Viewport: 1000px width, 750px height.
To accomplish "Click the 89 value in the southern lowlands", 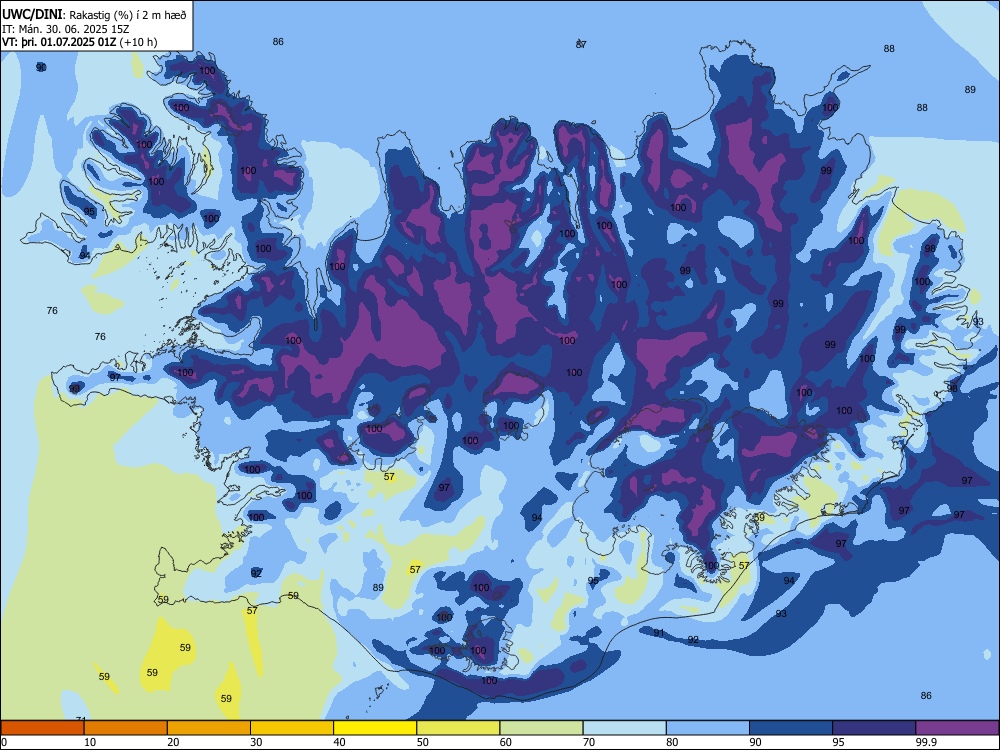I will tap(378, 587).
